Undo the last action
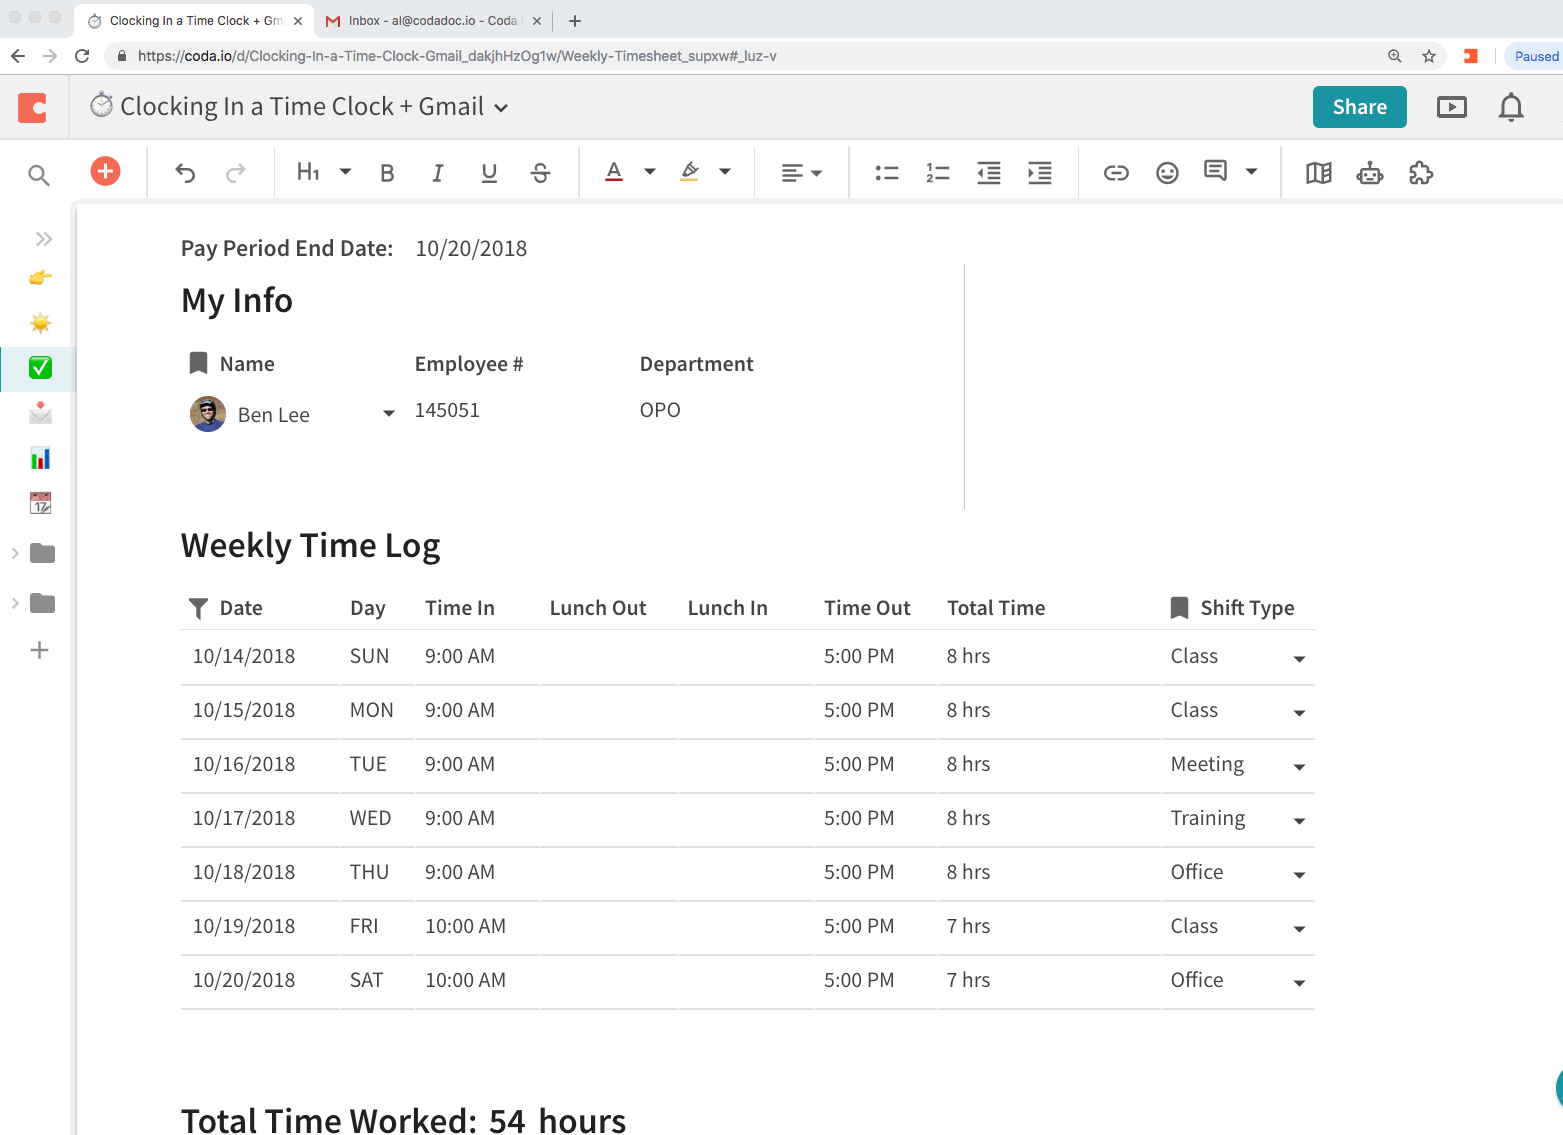Screen dimensions: 1563x1135 point(185,173)
